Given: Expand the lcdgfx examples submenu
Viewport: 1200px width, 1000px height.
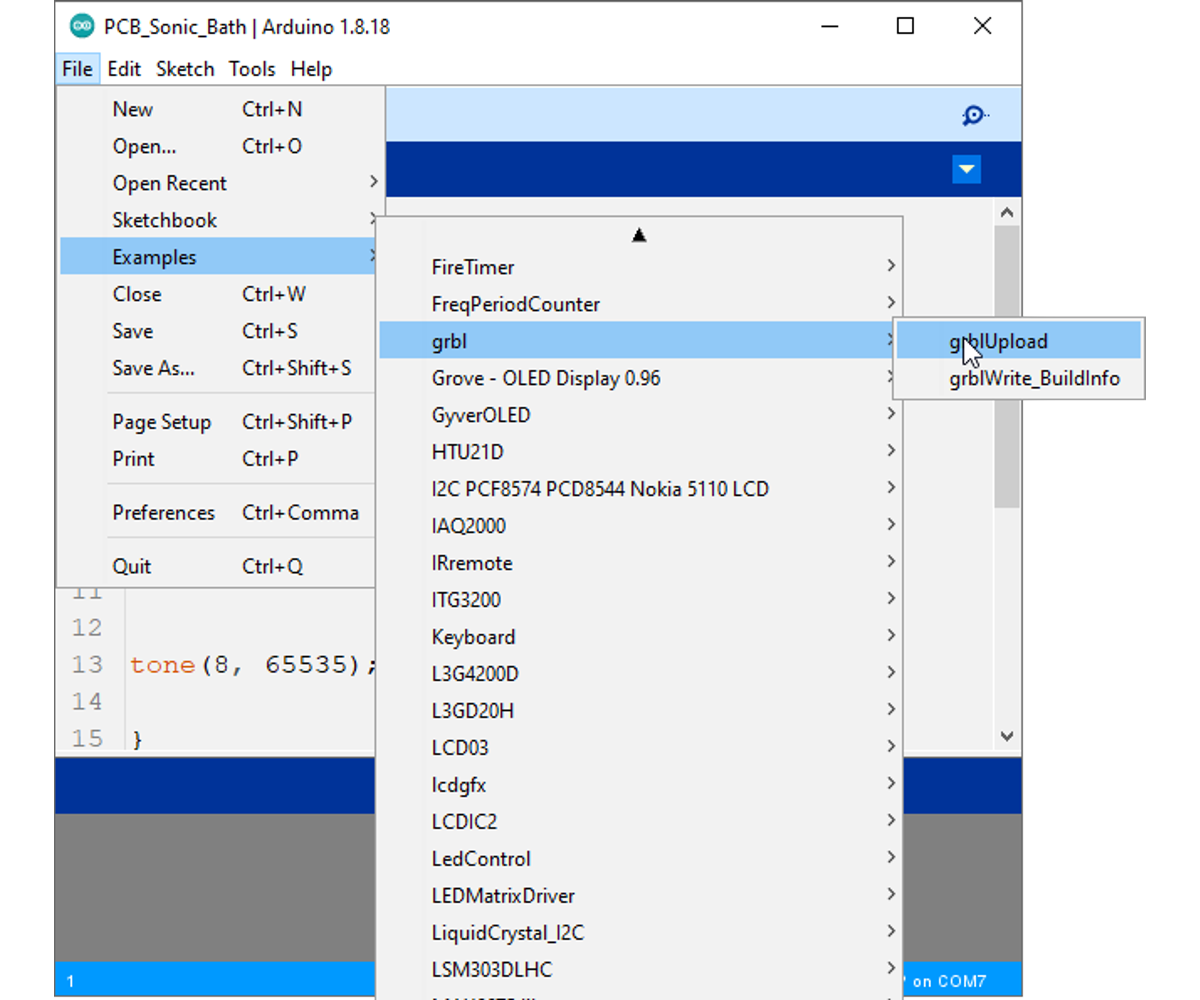Looking at the screenshot, I should [x=640, y=786].
